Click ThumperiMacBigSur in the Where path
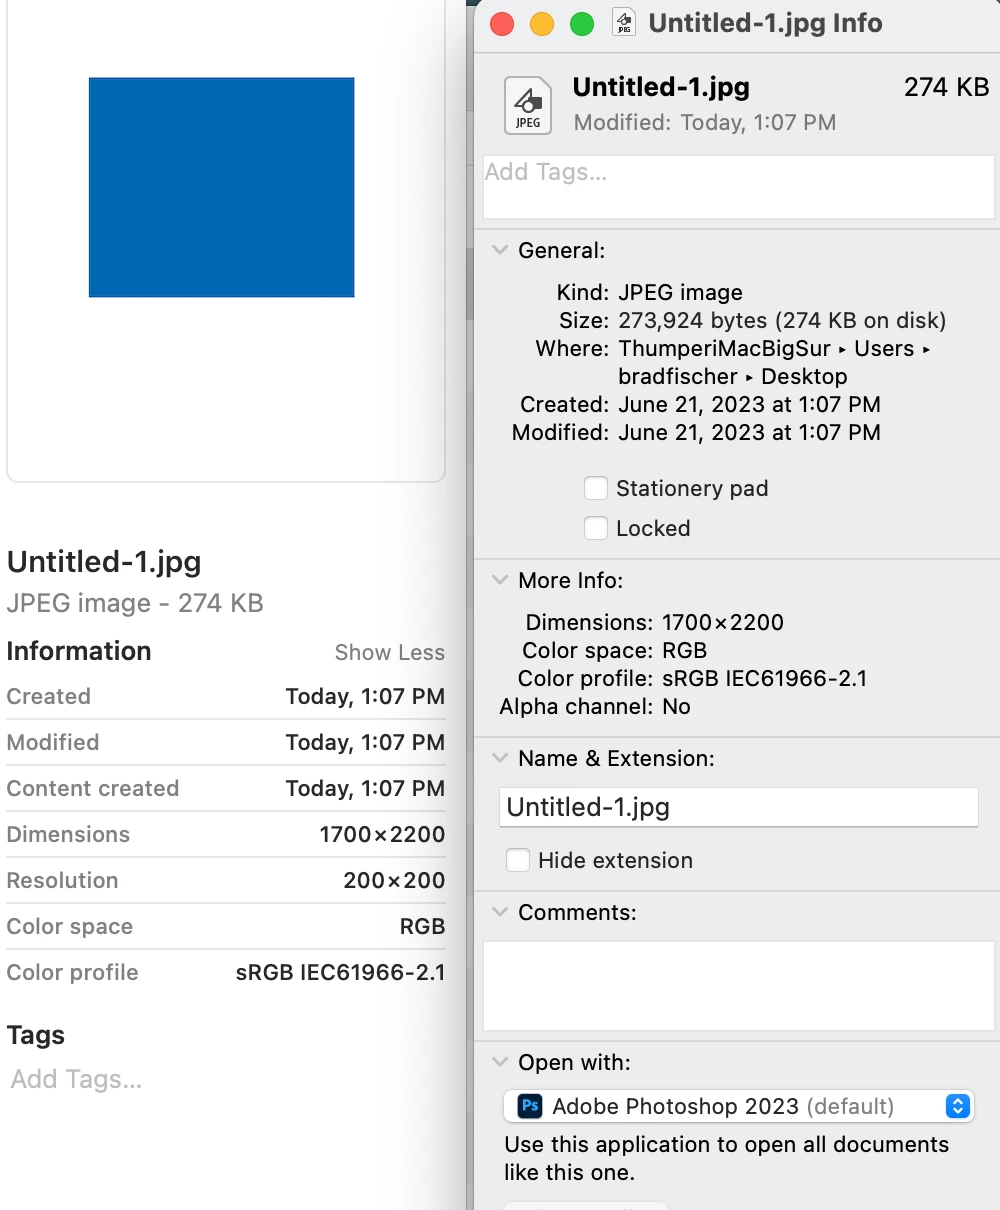 click(x=725, y=348)
